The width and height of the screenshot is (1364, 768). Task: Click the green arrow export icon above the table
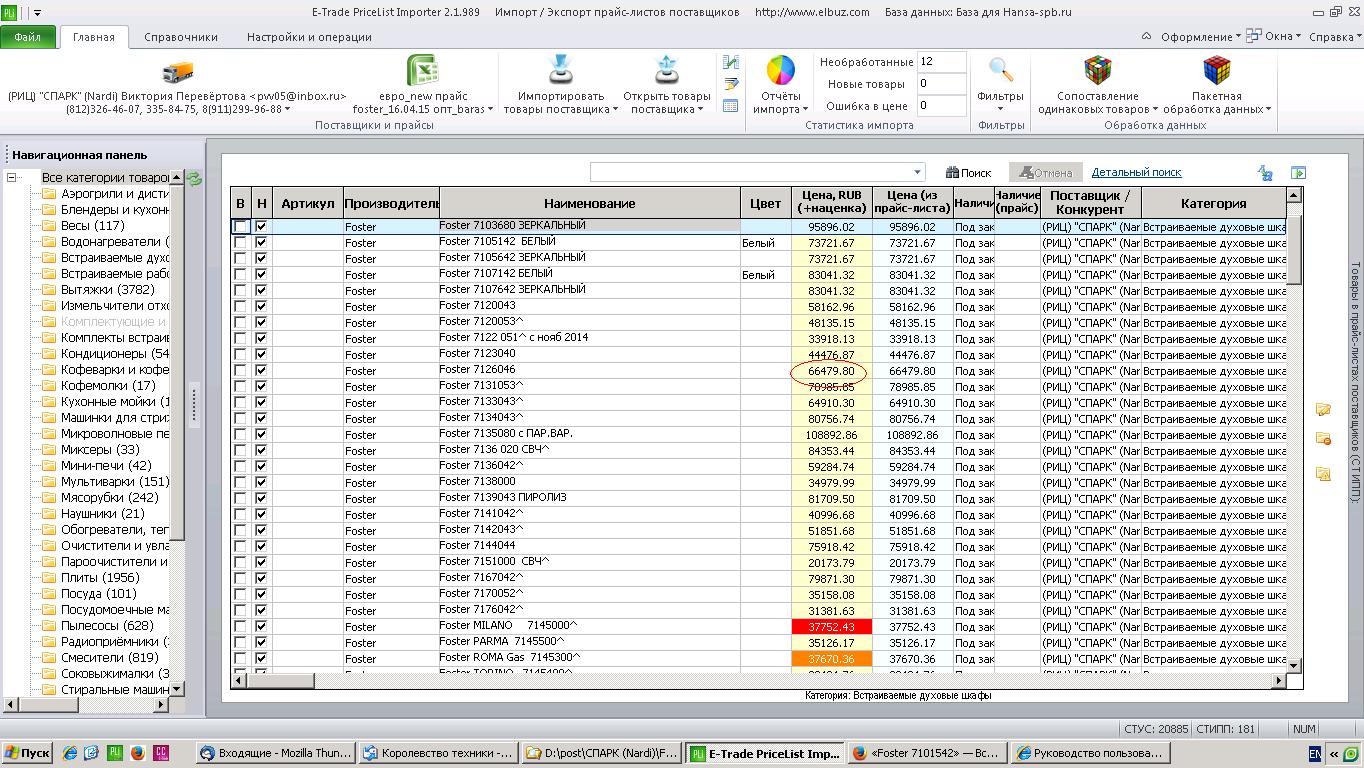pyautogui.click(x=1298, y=173)
